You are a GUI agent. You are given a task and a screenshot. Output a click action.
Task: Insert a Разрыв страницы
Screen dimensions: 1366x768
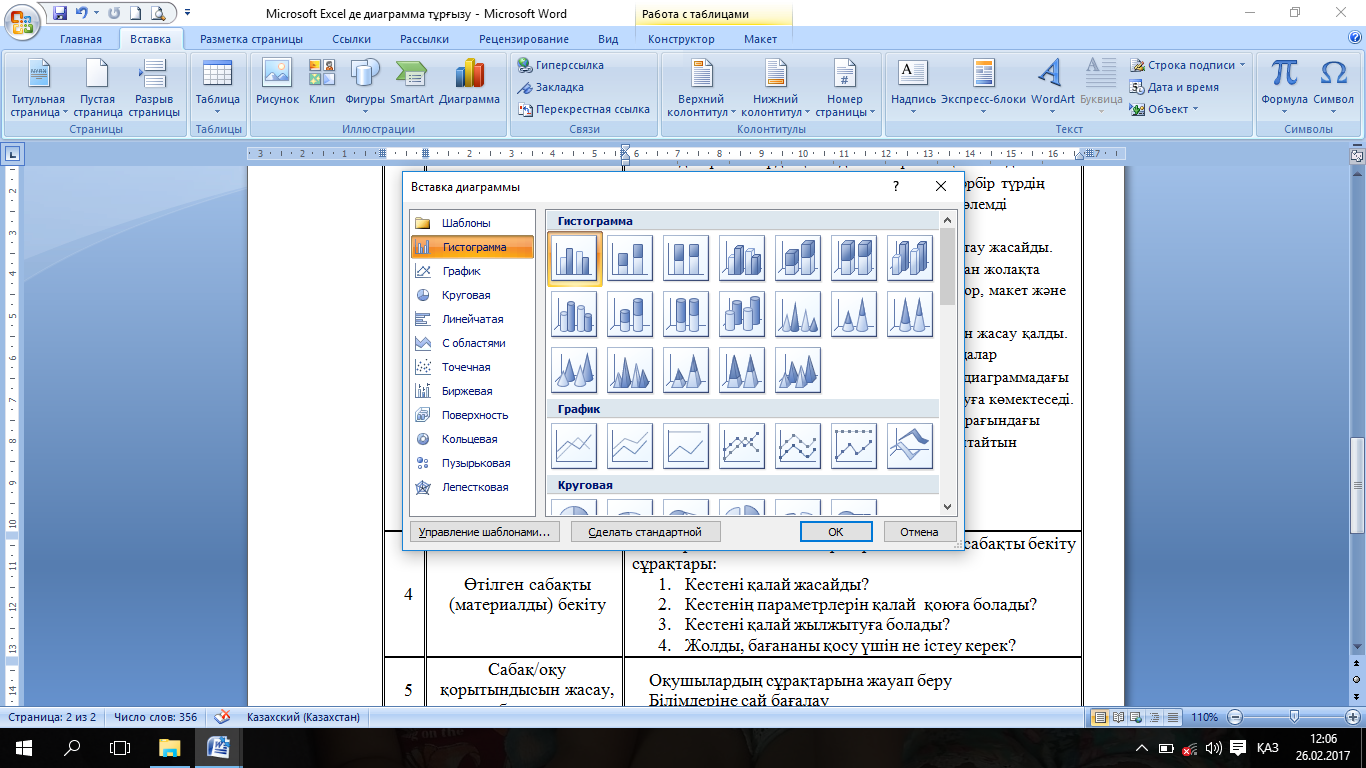(154, 88)
